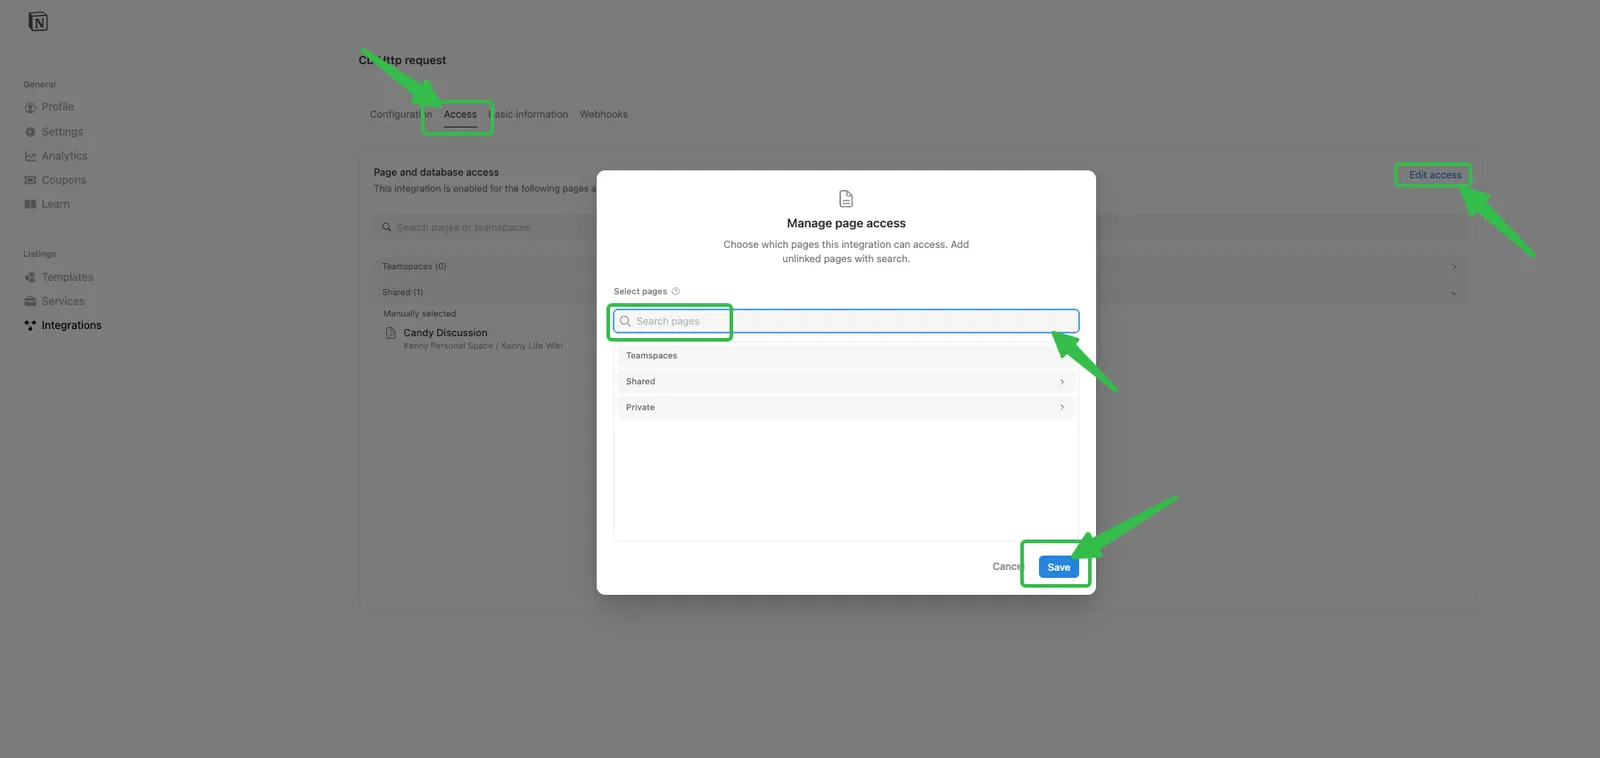Click the Services icon under Listings
Viewport: 1600px width, 758px height.
(30, 302)
